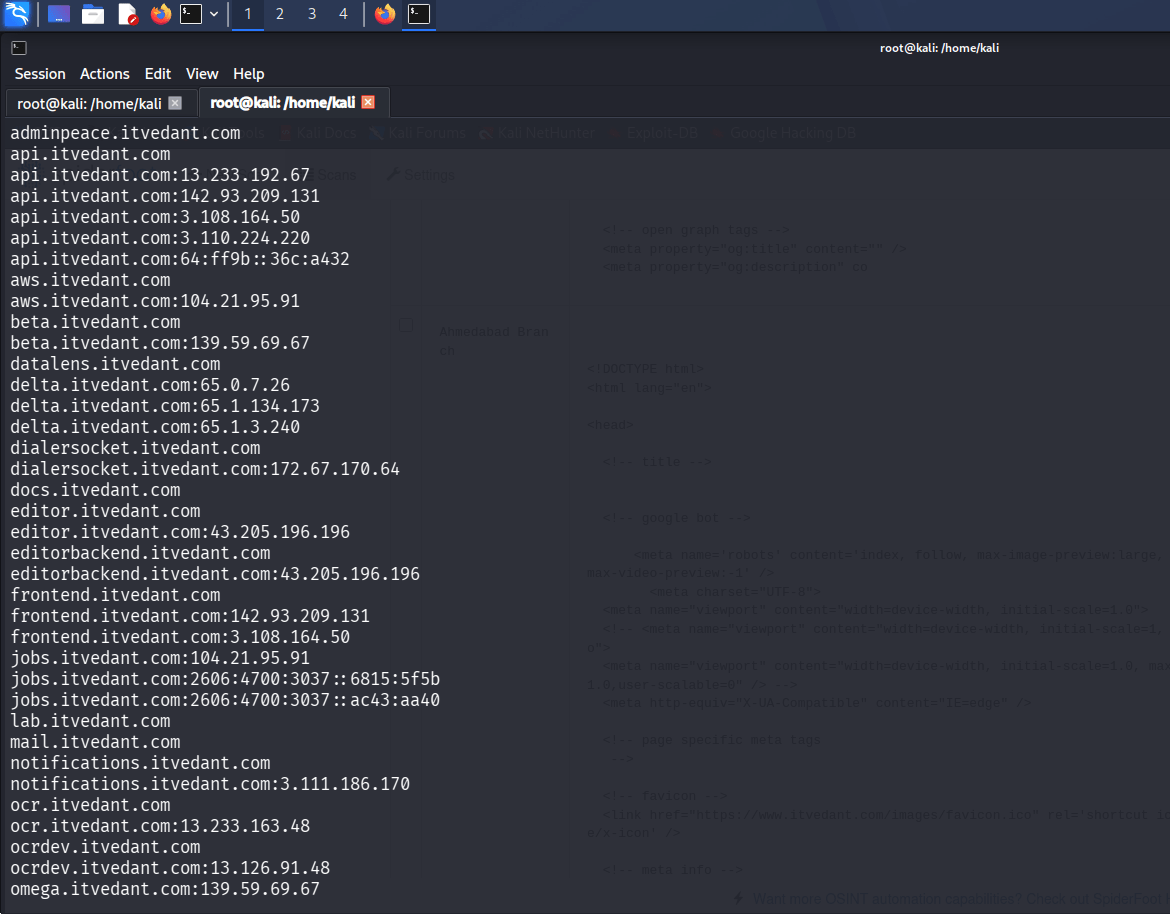Click the IPv6 api.itvedant.com:64:ff9b::36c:a432 line
The width and height of the screenshot is (1170, 914).
[x=180, y=259]
